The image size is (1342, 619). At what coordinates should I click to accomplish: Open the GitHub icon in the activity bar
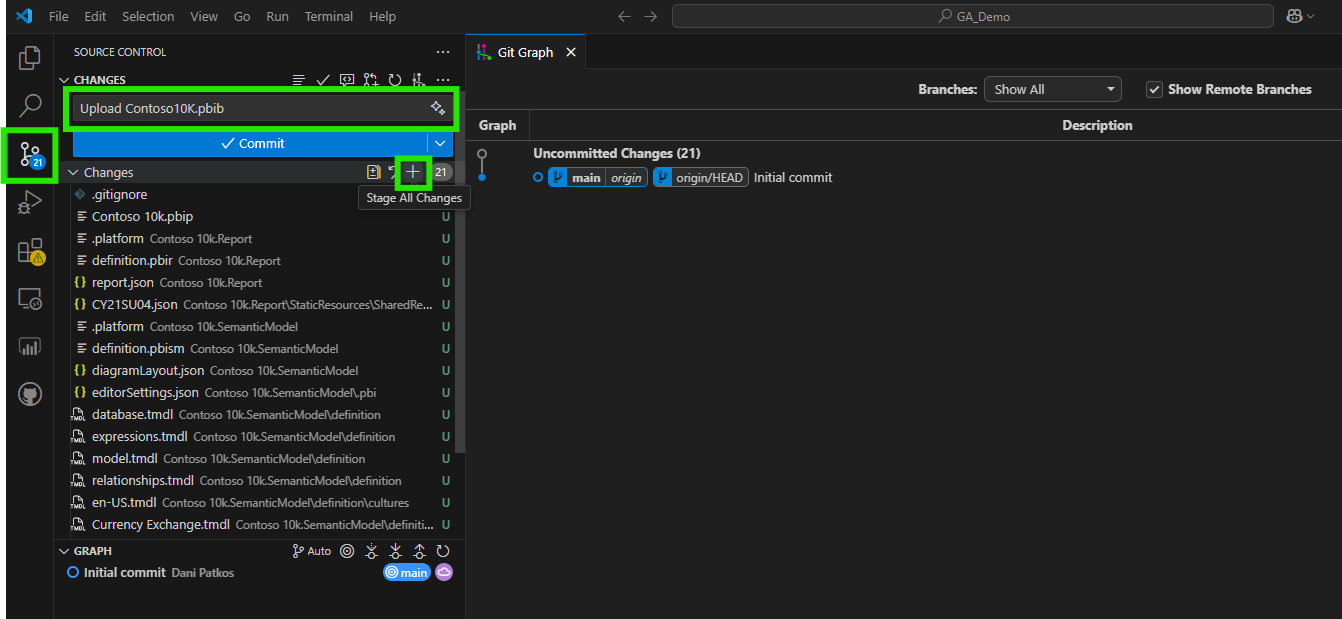[30, 393]
